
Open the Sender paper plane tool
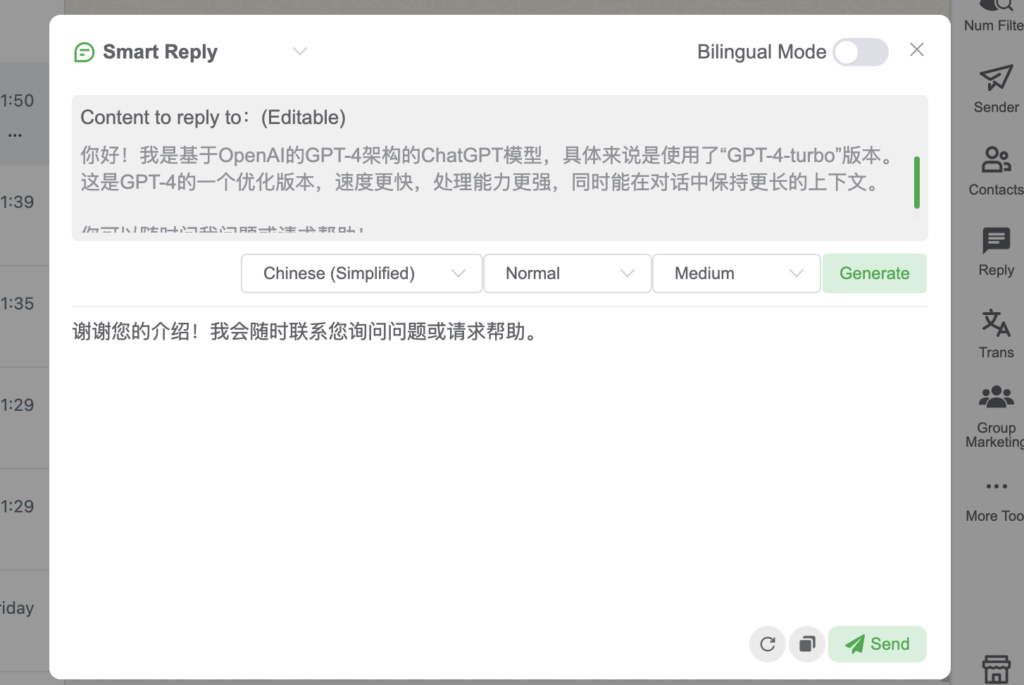[x=996, y=89]
